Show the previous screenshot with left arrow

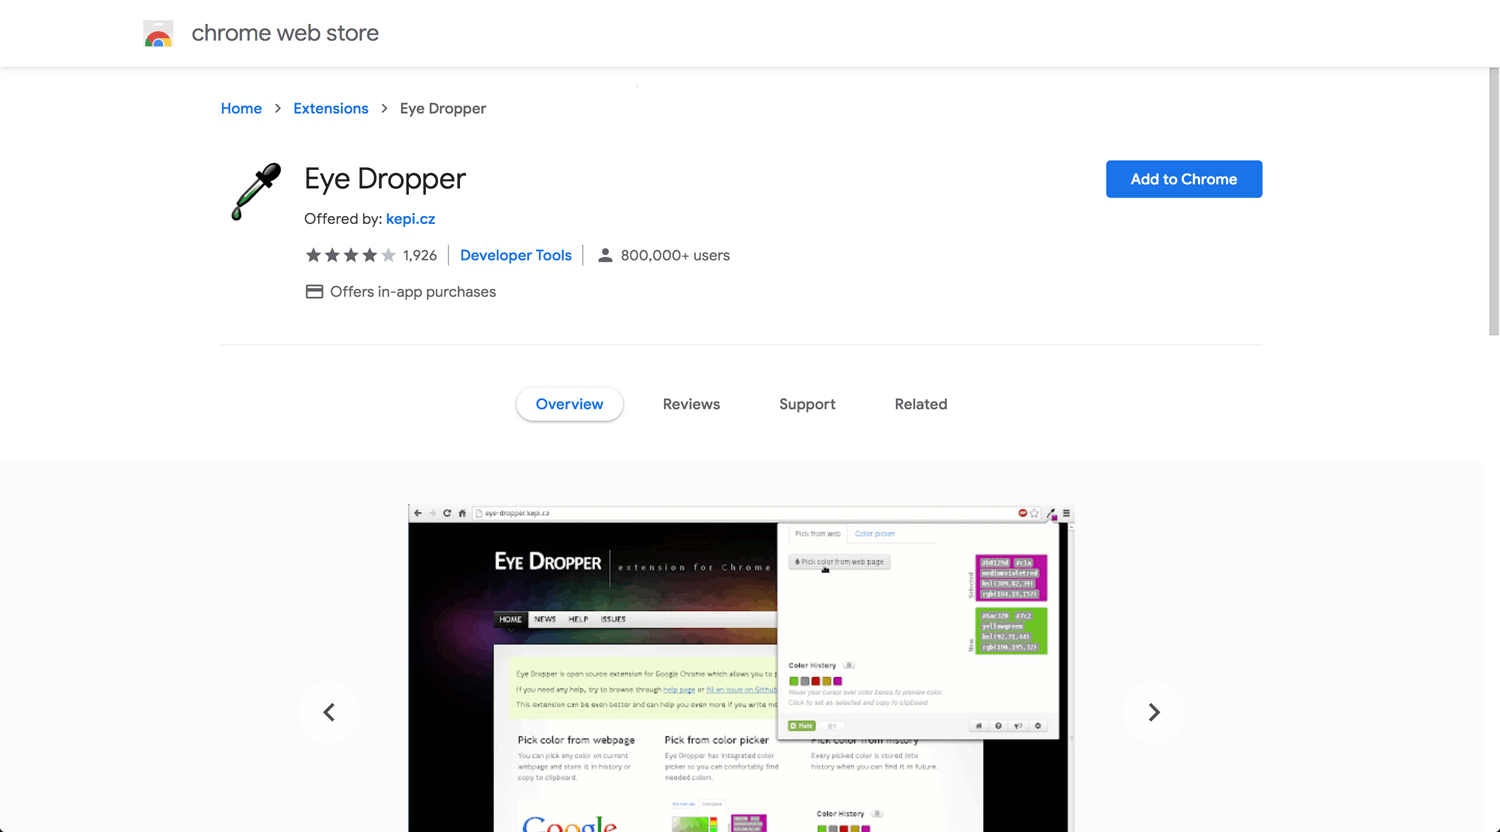tap(329, 712)
